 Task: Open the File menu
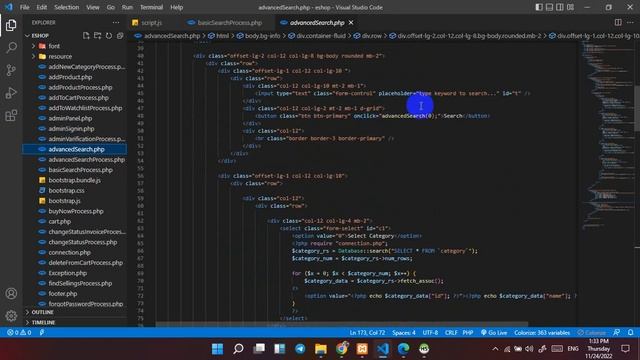24,7
